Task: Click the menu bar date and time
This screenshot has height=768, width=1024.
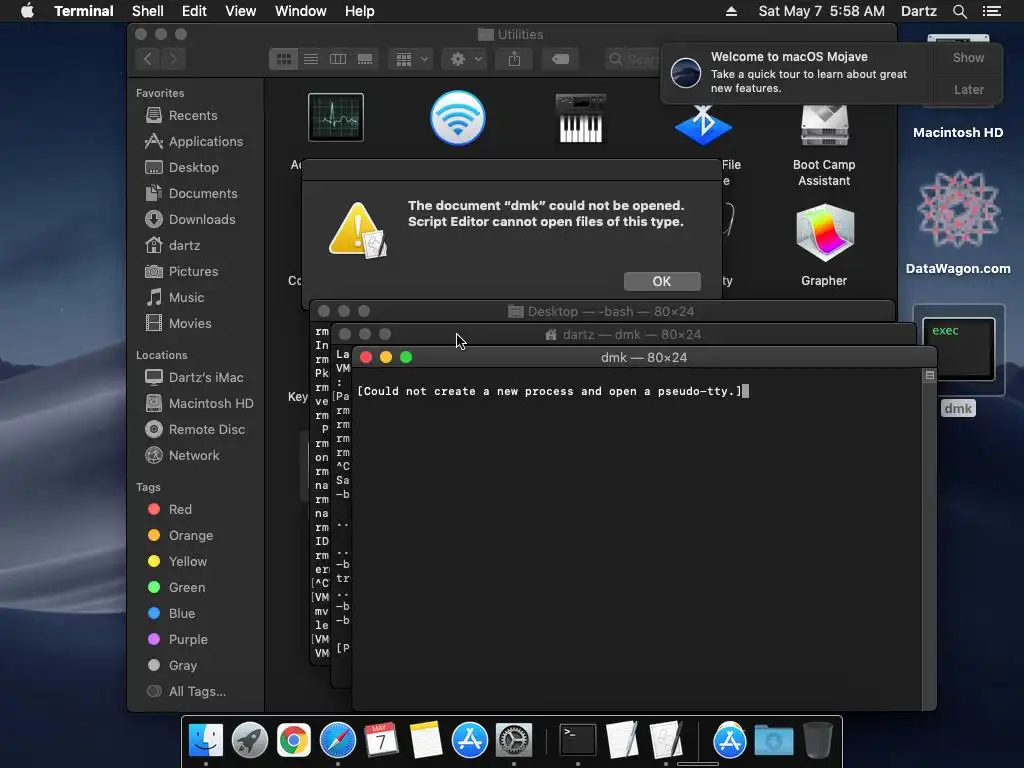Action: click(822, 11)
